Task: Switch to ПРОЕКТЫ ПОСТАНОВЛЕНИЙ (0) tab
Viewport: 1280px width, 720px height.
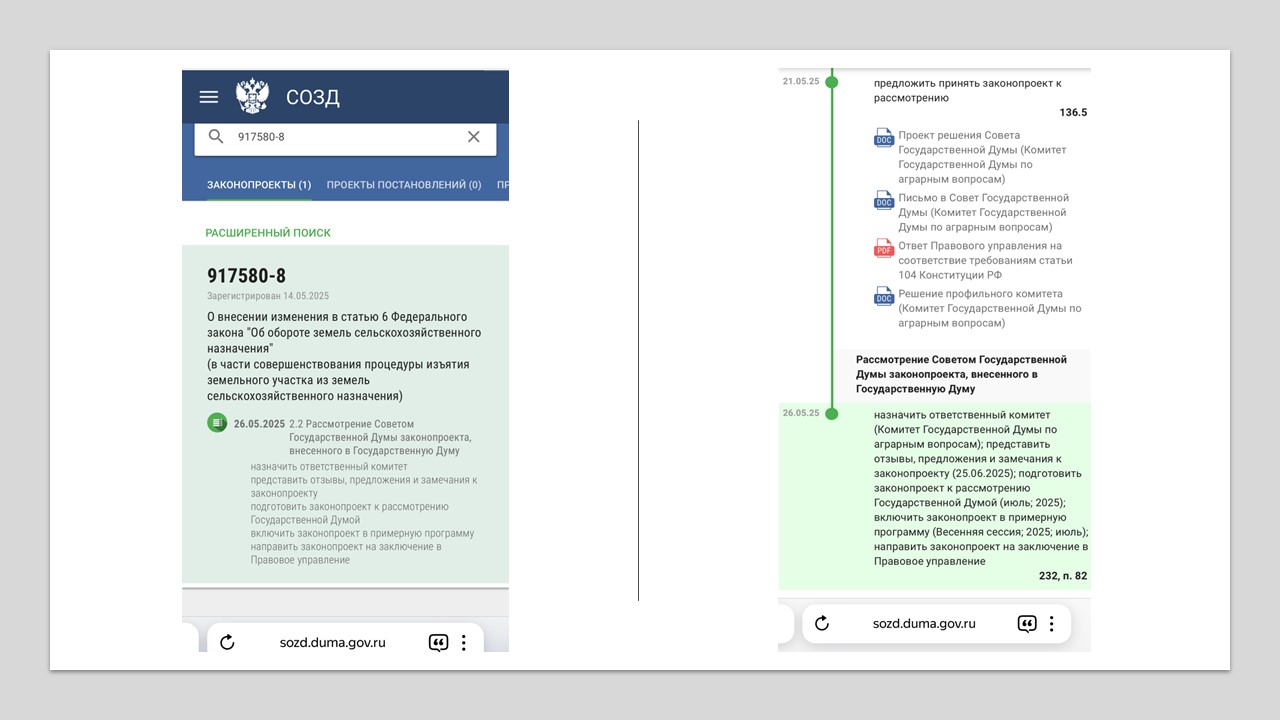Action: [404, 185]
